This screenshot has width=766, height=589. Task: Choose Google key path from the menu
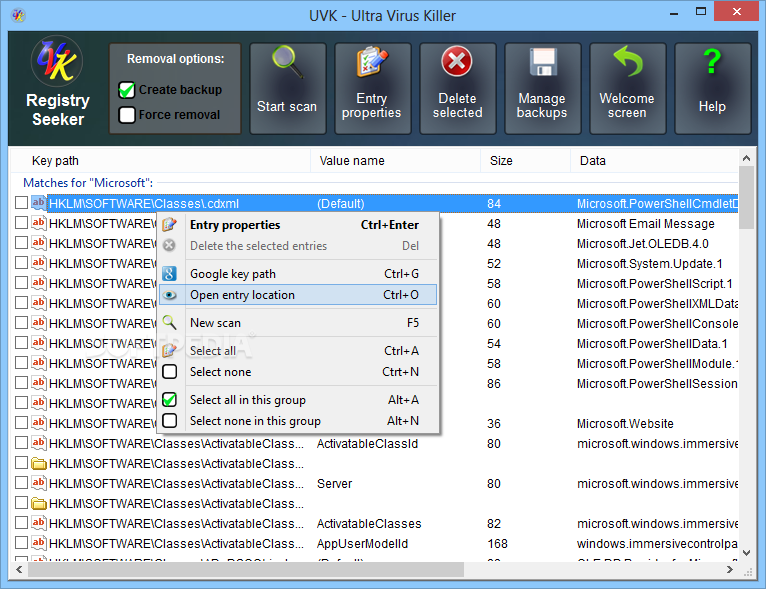coord(298,273)
